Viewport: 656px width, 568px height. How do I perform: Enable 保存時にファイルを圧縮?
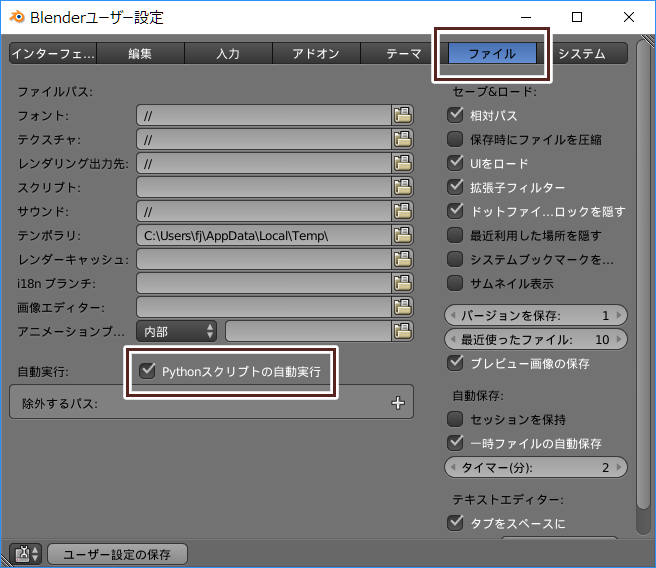click(x=455, y=139)
